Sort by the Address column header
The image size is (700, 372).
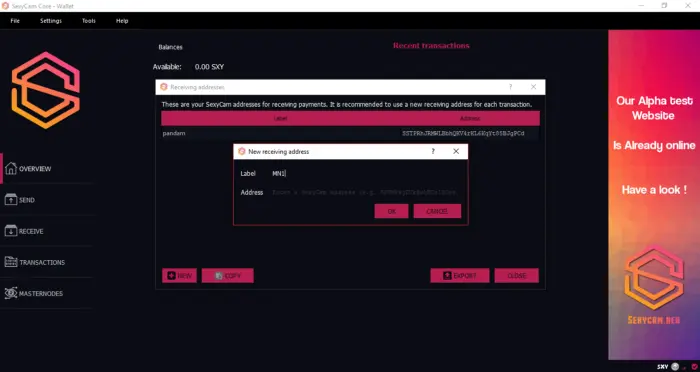470,118
